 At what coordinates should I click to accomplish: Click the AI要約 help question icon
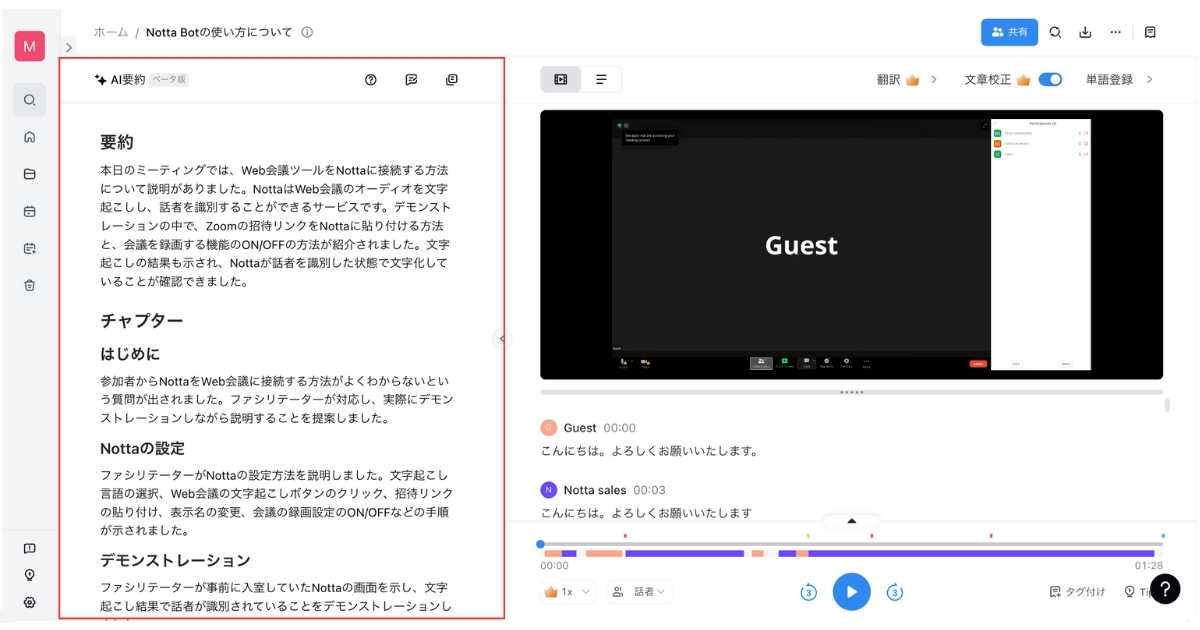click(x=371, y=80)
